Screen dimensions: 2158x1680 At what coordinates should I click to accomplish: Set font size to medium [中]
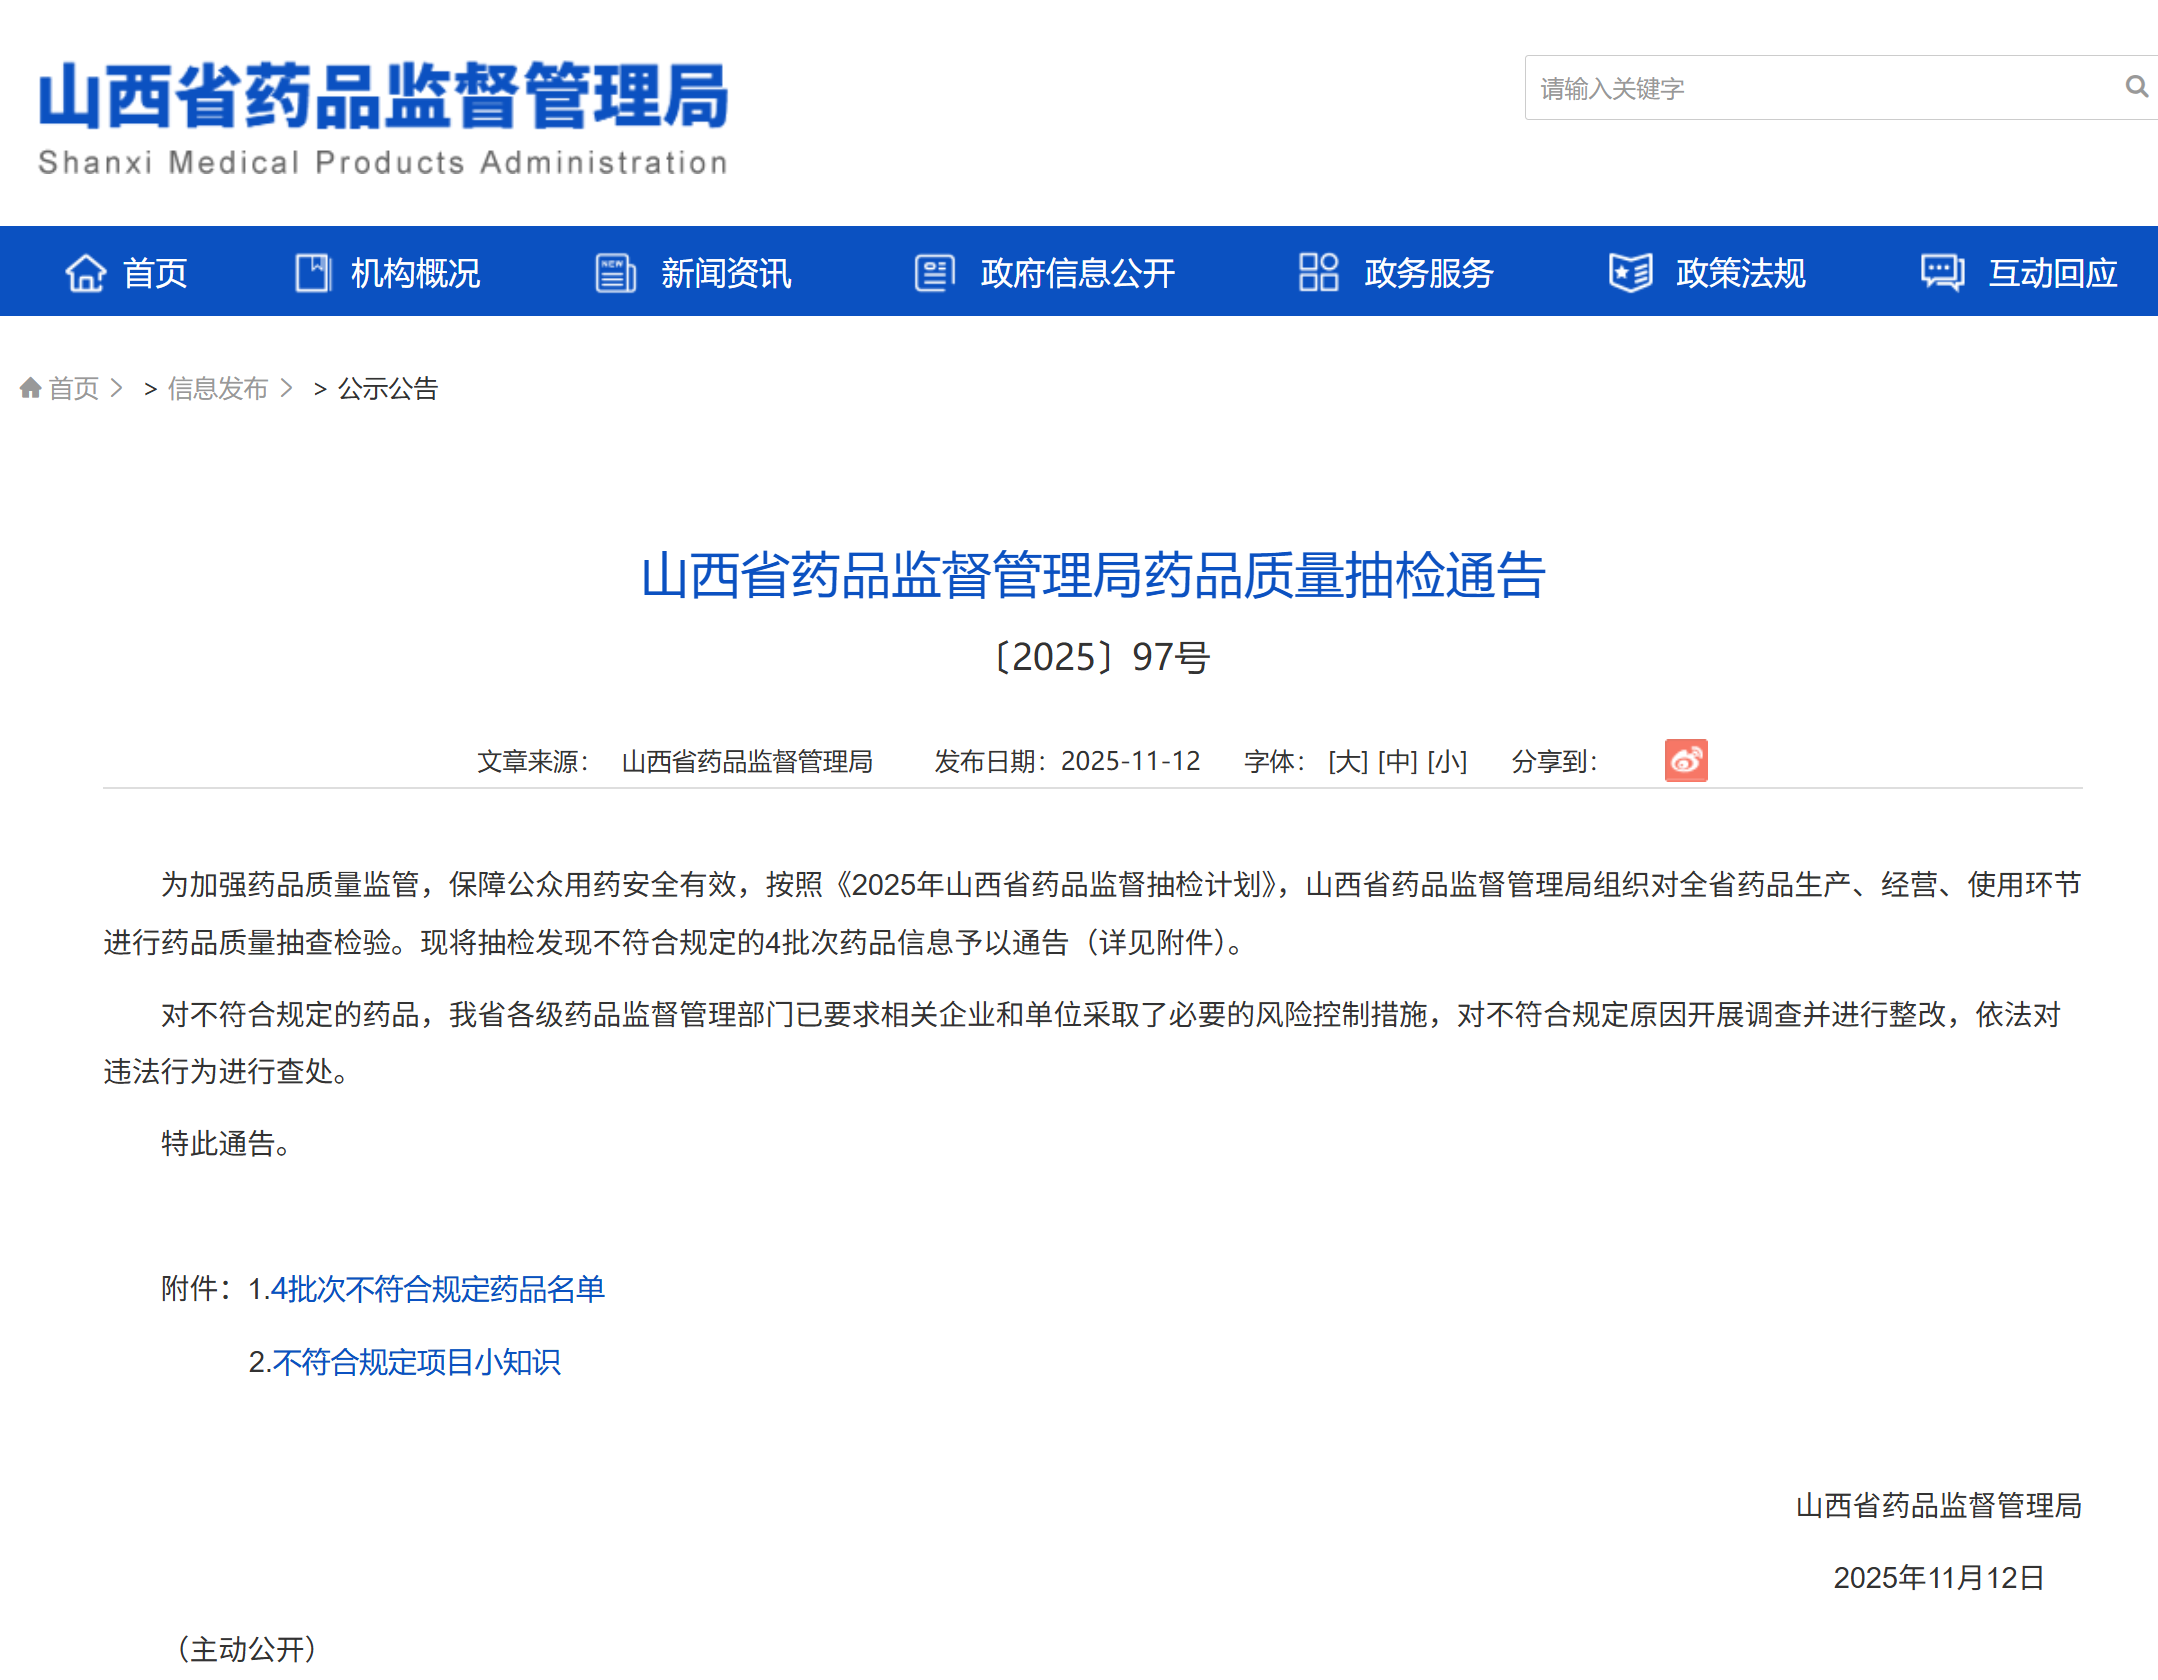click(1397, 762)
